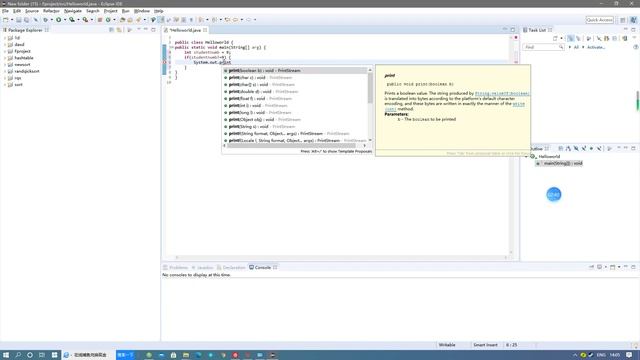Viewport: 640px width, 360px height.
Task: Open the Project menu
Action: coord(111,11)
